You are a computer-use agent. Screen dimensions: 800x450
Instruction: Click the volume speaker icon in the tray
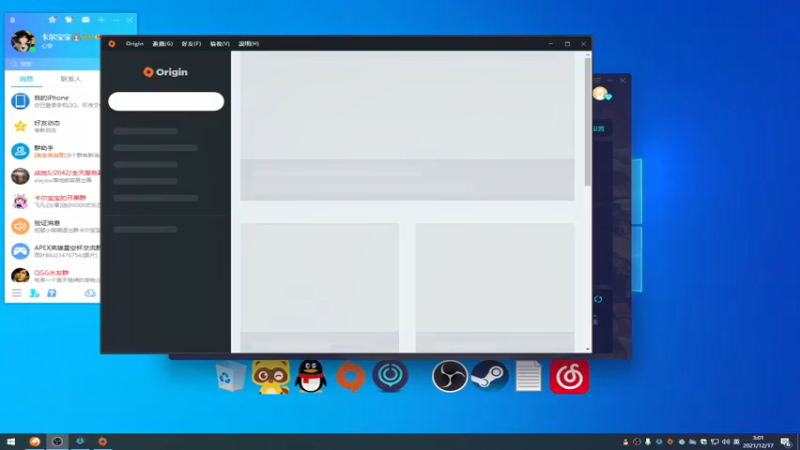point(726,442)
